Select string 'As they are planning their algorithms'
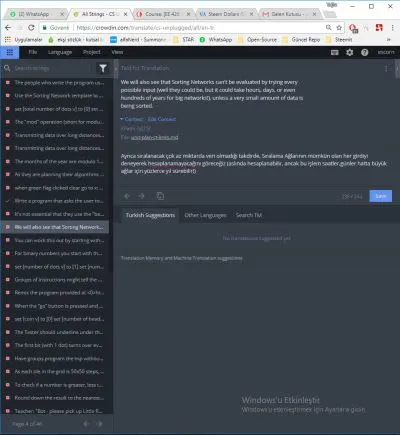400x435 pixels. [56, 175]
